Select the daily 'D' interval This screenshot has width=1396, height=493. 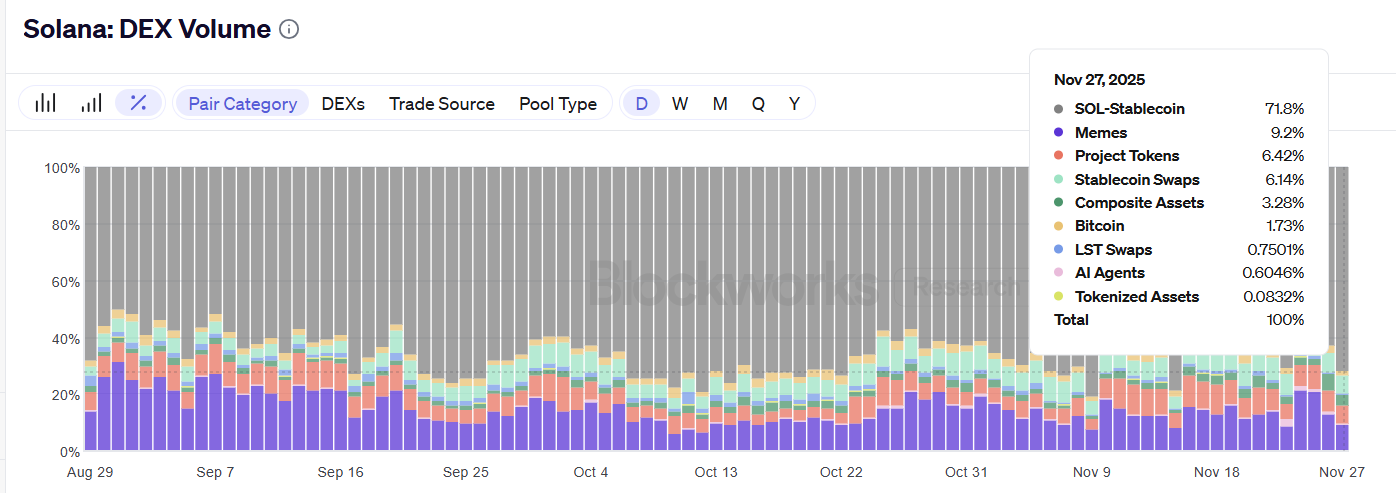click(x=641, y=103)
